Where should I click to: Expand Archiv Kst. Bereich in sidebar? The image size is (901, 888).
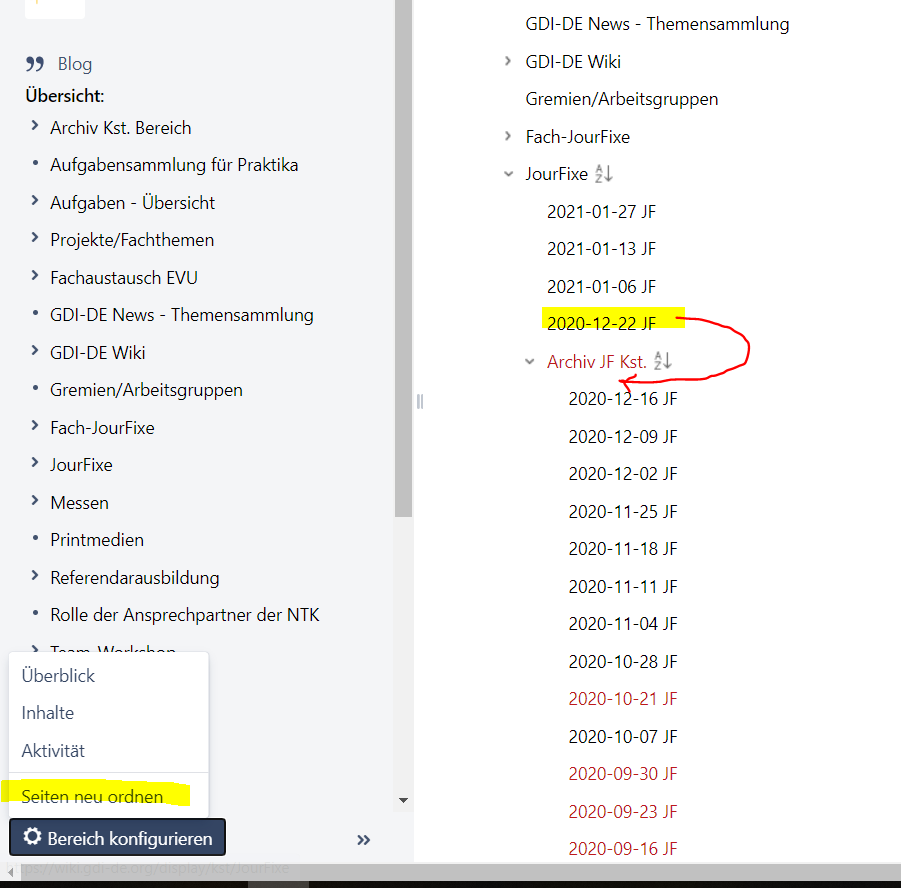pos(35,127)
